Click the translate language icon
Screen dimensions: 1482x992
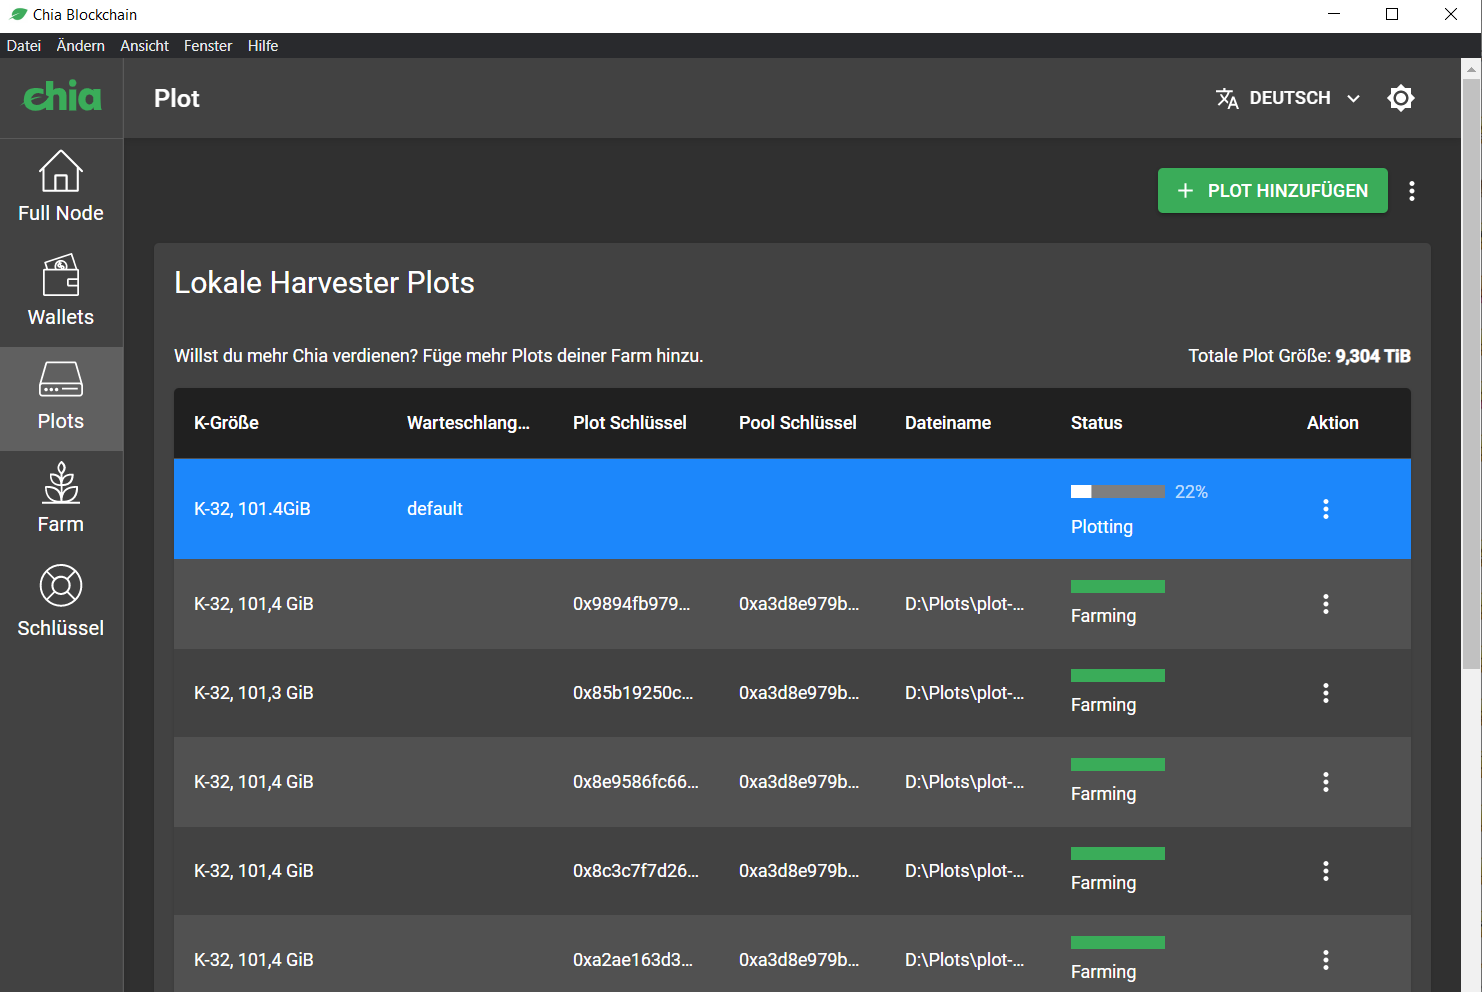point(1227,98)
